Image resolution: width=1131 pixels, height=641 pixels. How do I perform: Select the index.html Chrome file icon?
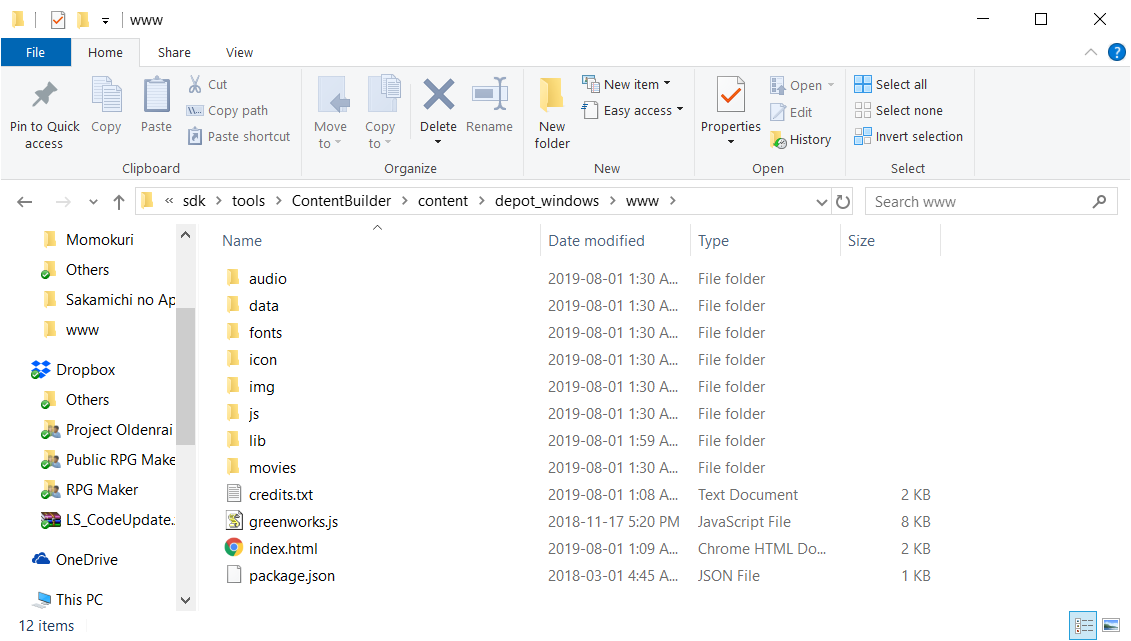(234, 548)
